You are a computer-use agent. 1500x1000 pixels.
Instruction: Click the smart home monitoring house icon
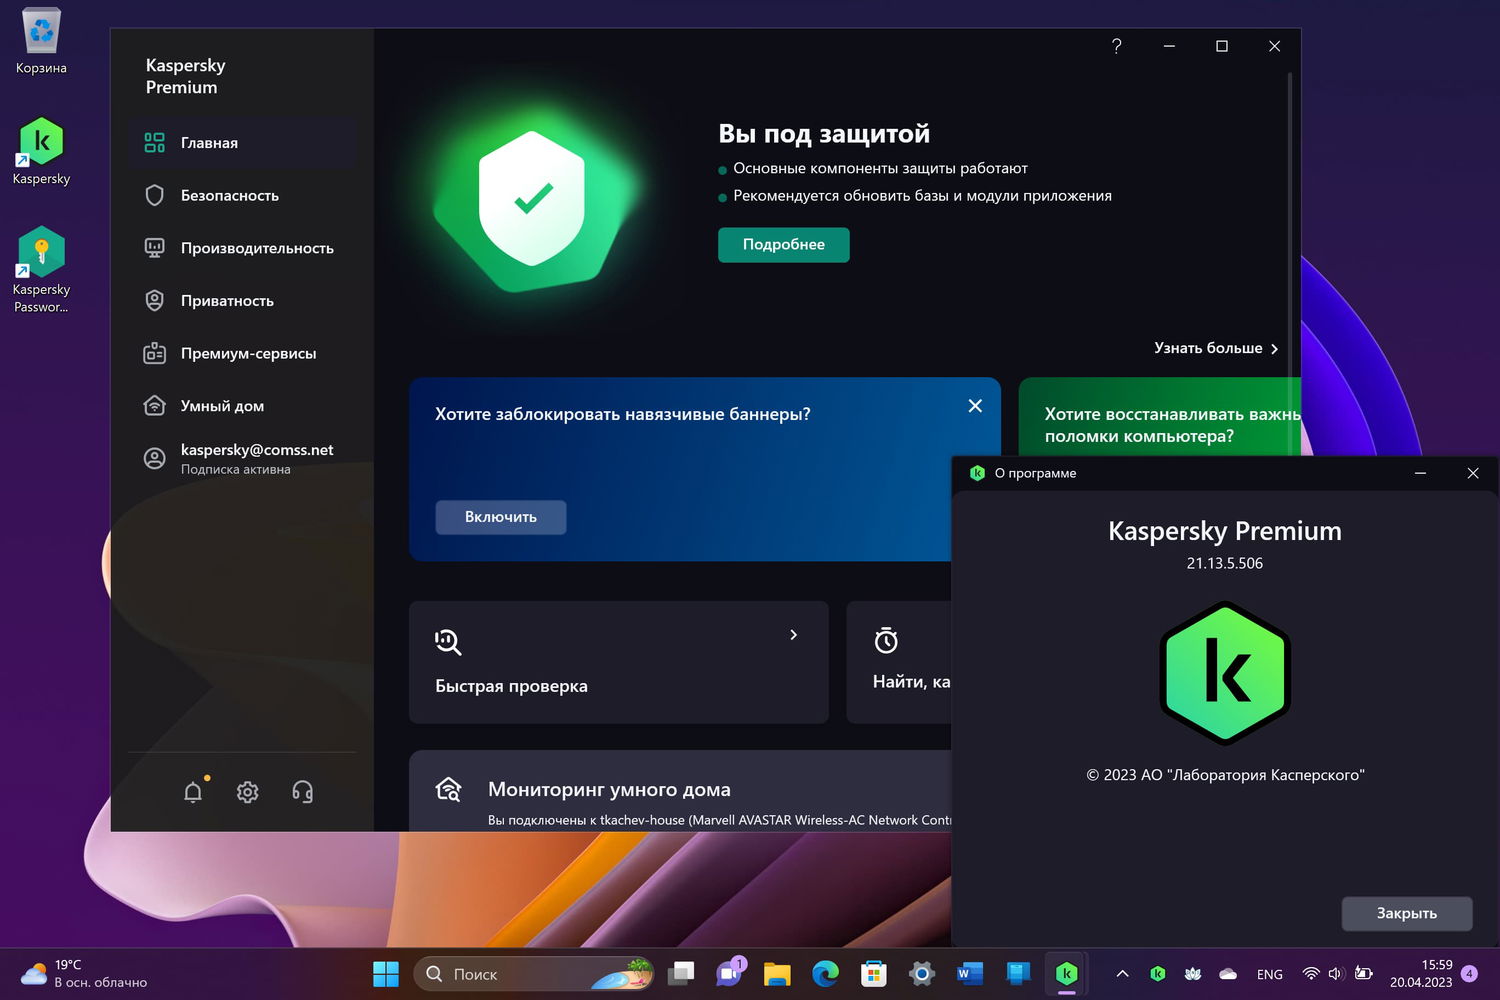click(x=449, y=790)
